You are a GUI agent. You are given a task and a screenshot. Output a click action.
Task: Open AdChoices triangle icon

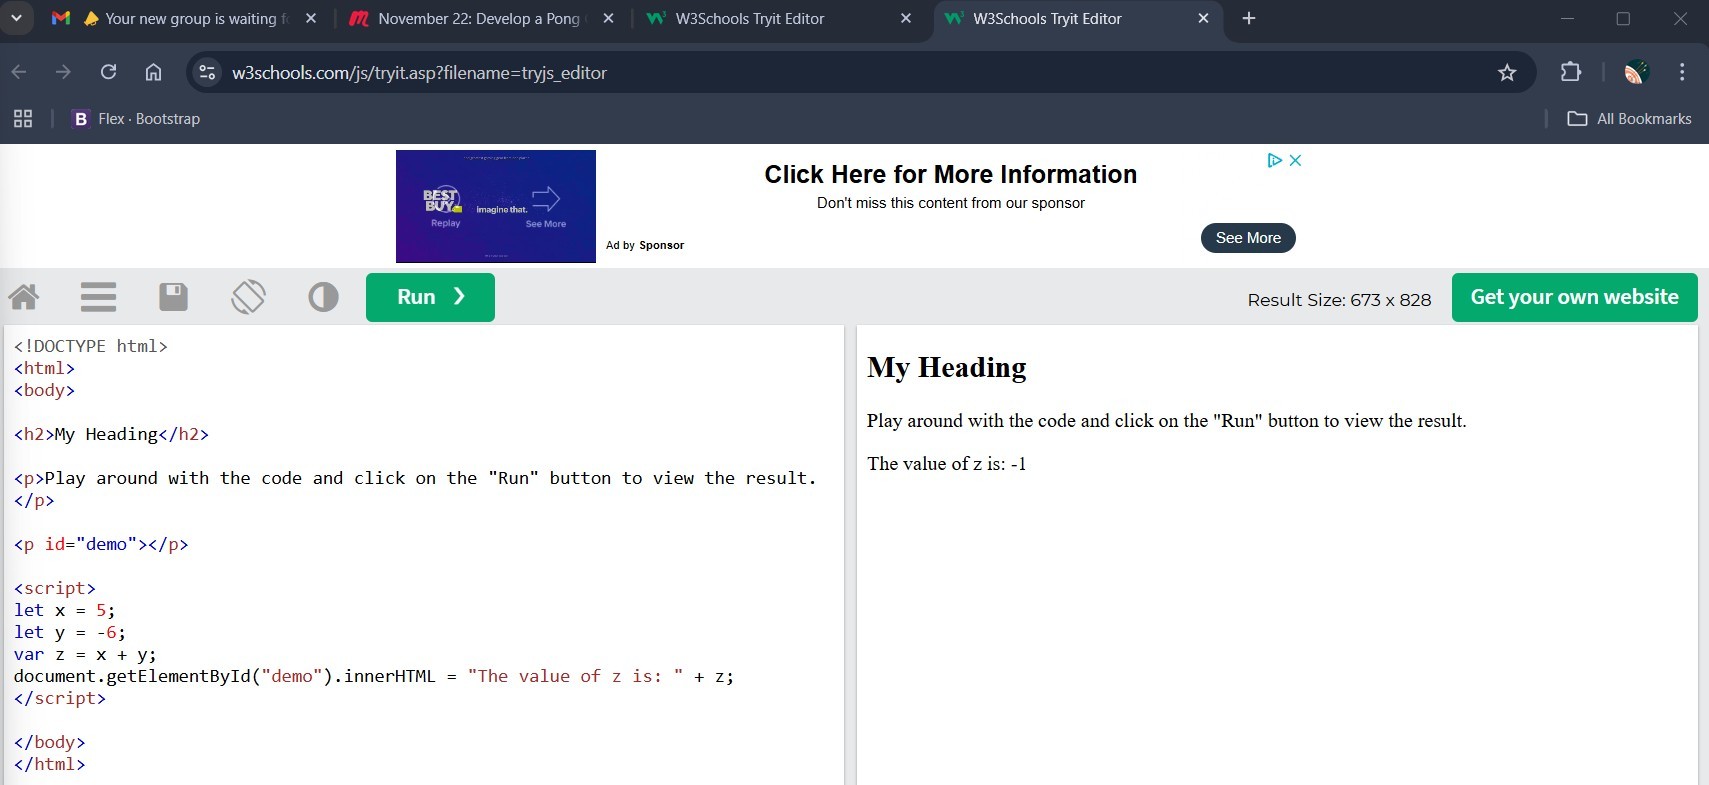pyautogui.click(x=1274, y=160)
